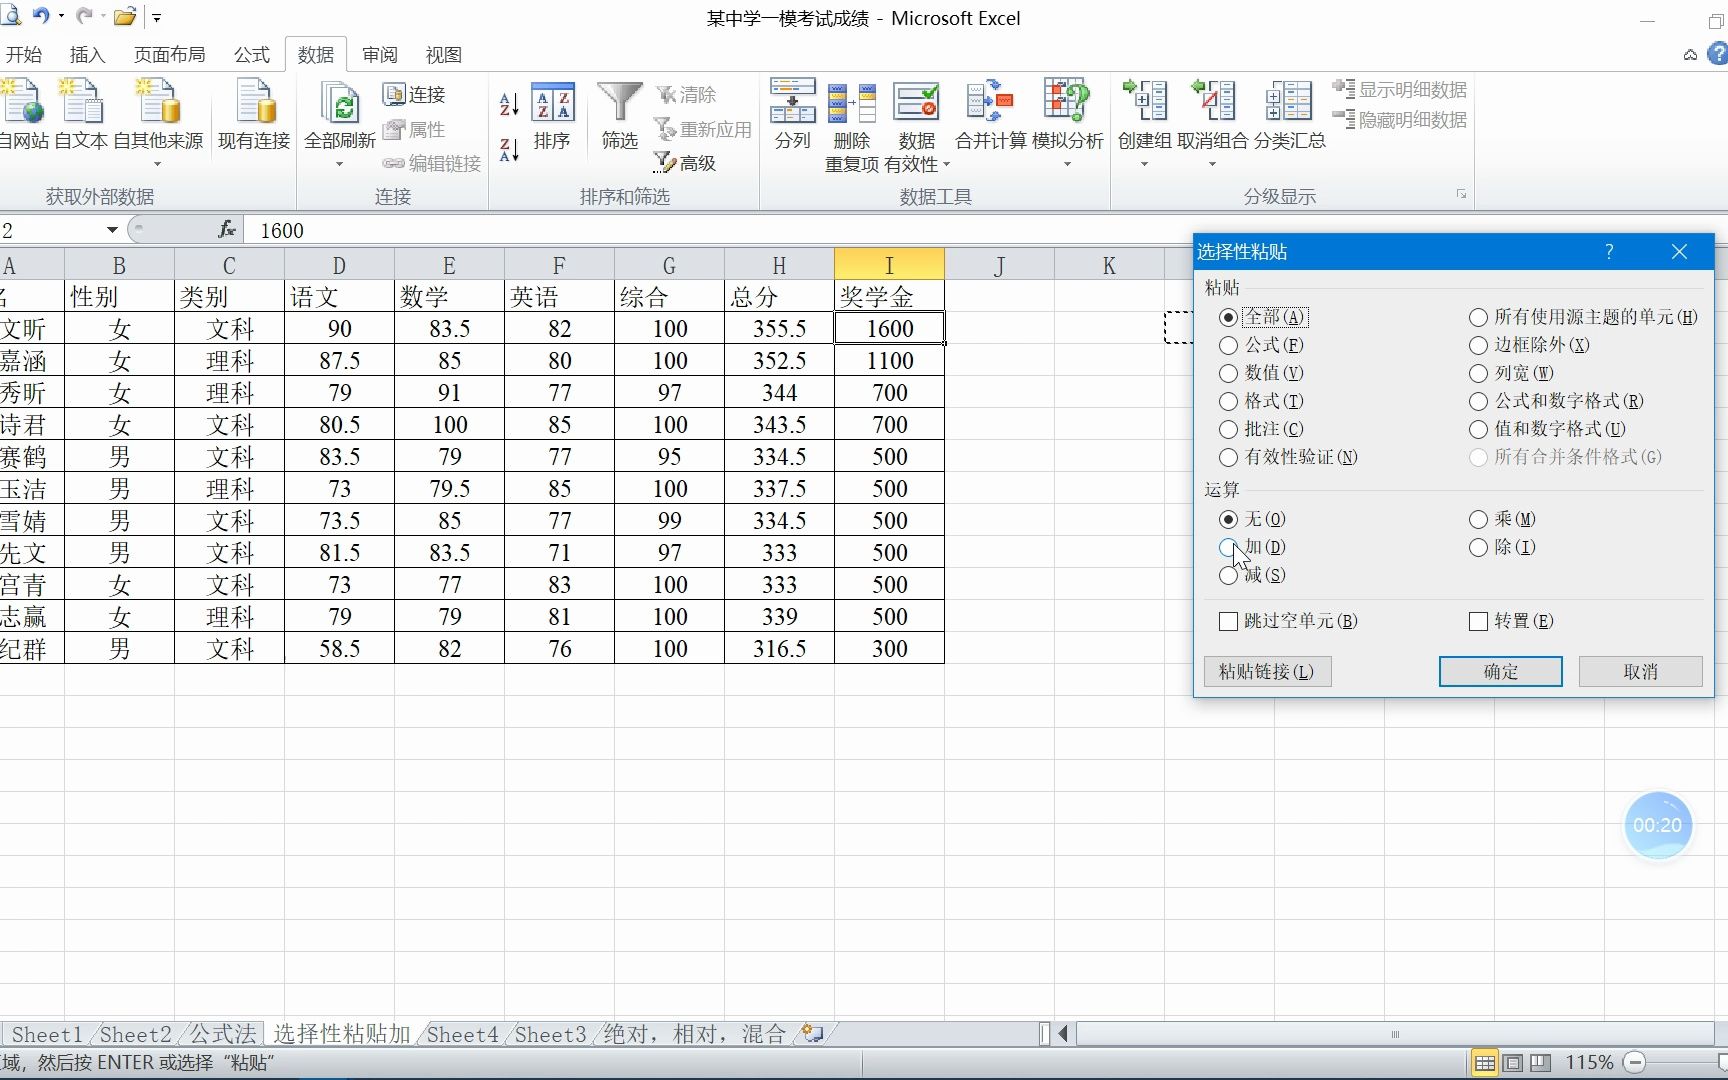Click the horizontal scrollbar thumb
Image resolution: width=1728 pixels, height=1080 pixels.
[x=1394, y=1034]
